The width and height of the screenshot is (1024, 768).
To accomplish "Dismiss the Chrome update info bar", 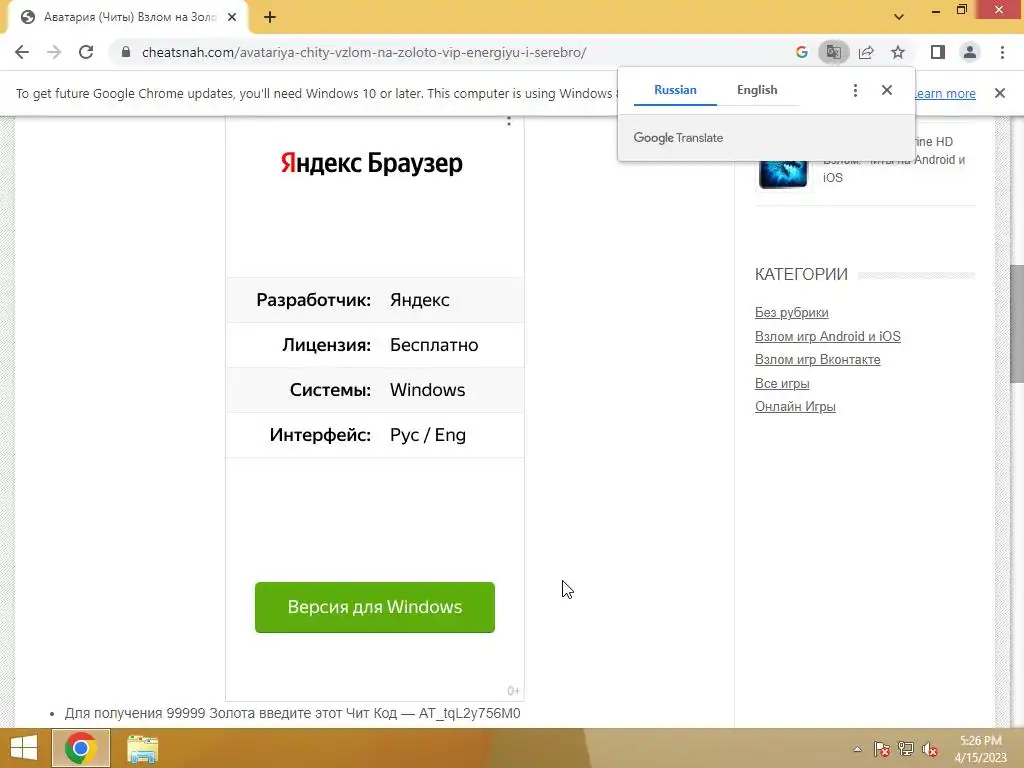I will pyautogui.click(x=999, y=93).
